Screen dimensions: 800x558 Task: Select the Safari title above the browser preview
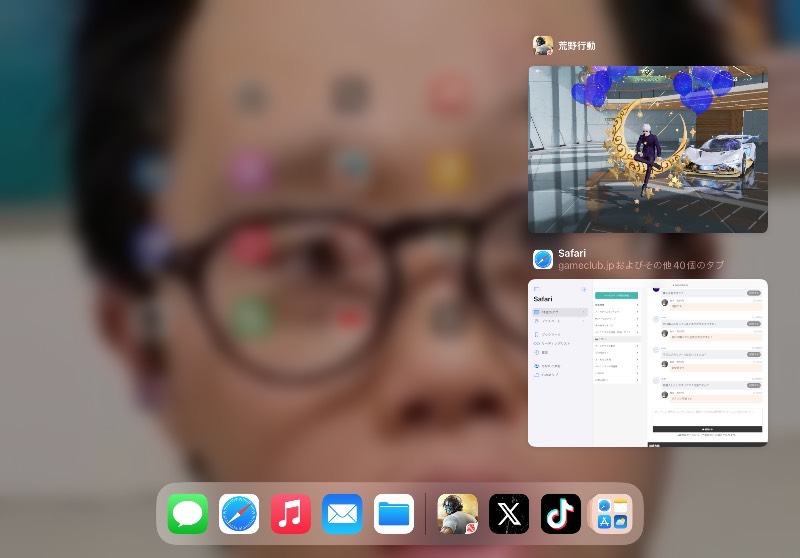[572, 253]
